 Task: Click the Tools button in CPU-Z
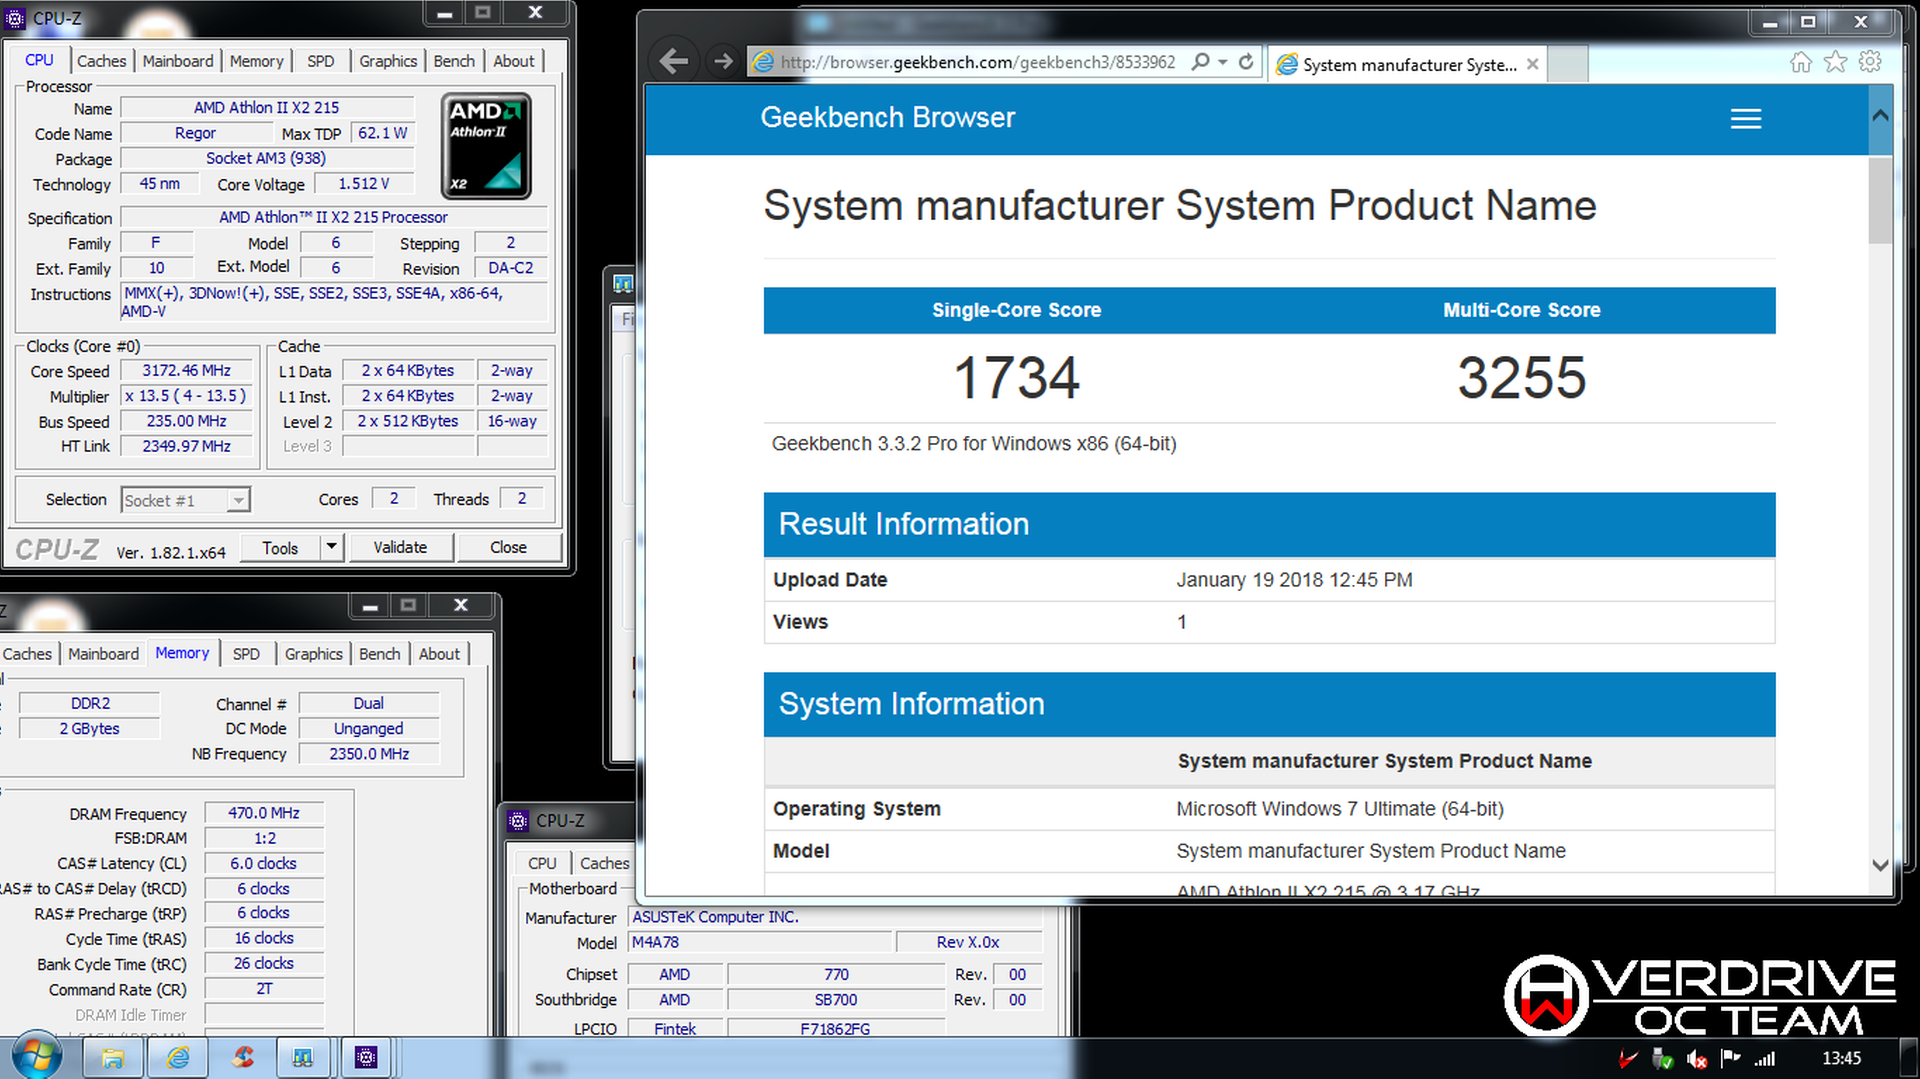(281, 548)
